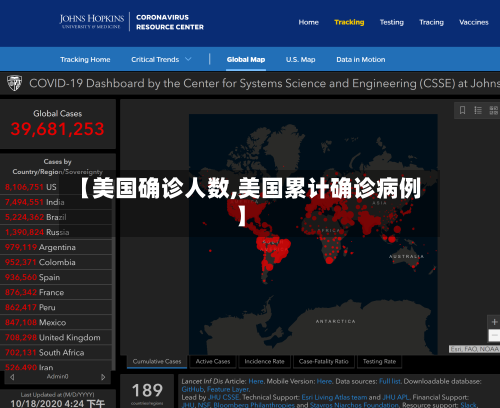Select the US row in cases list
Viewport: 500px width, 408px height.
click(56, 187)
